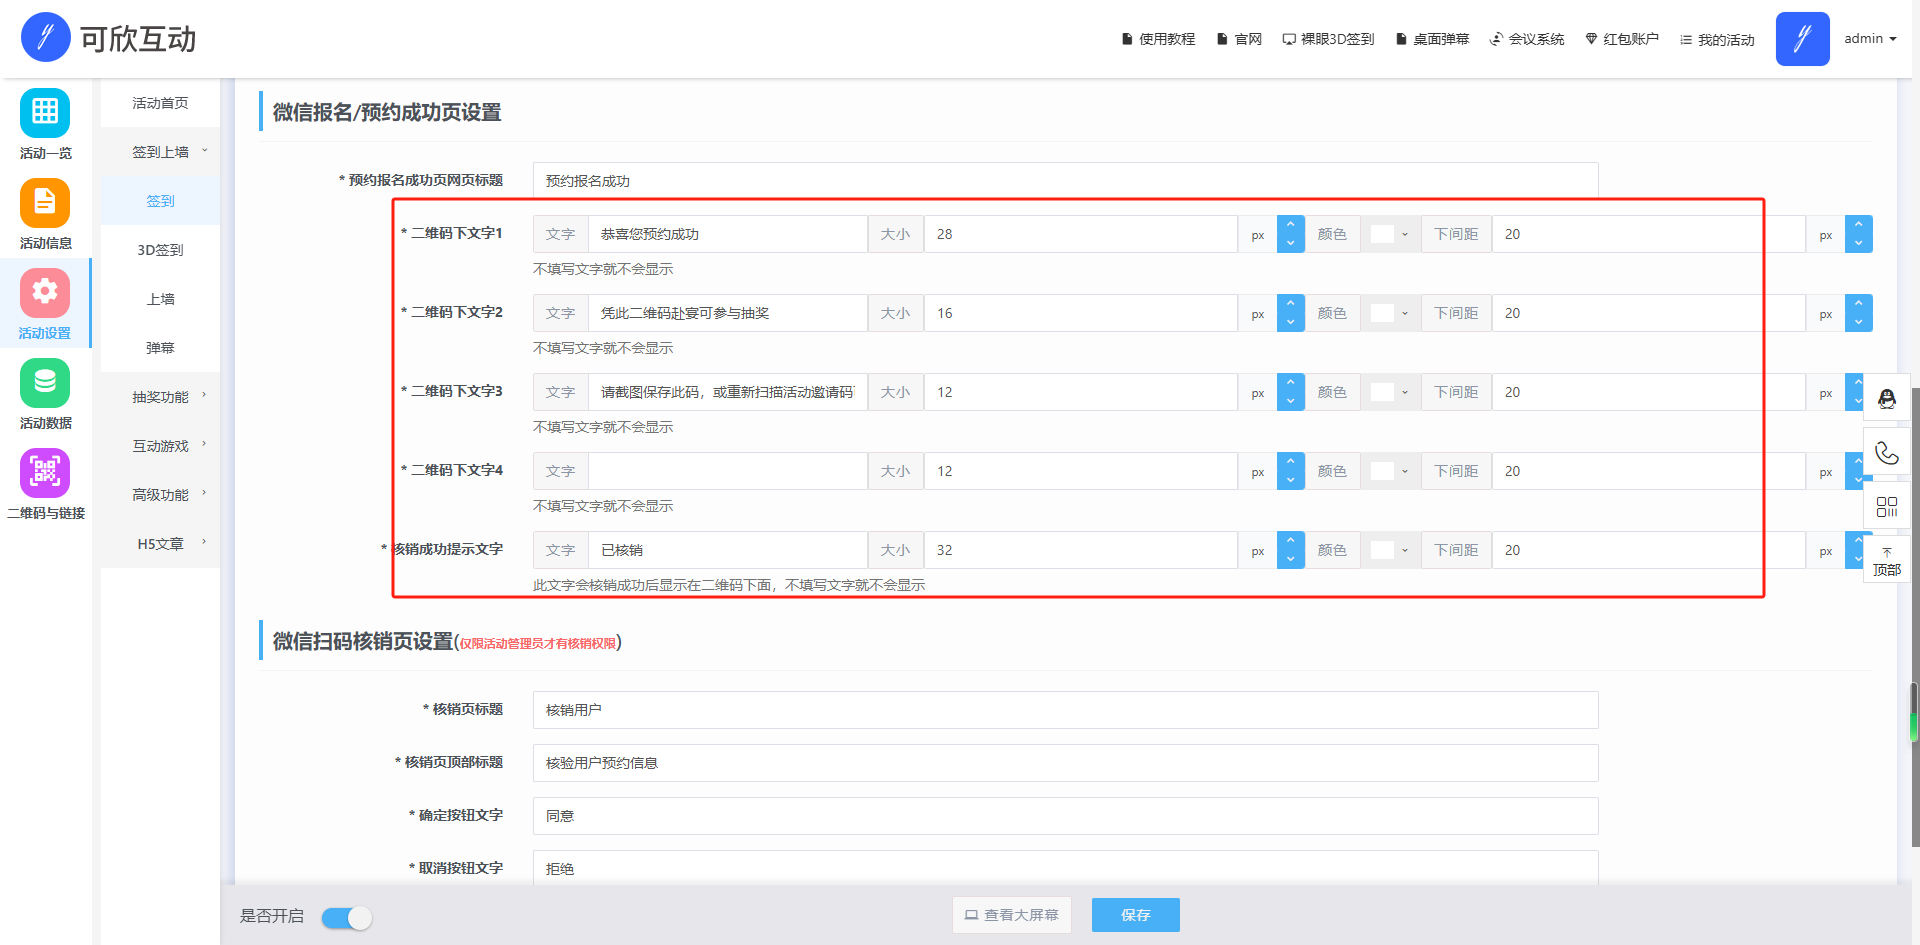The width and height of the screenshot is (1920, 945).
Task: Open 裸眼3D签到 top link
Action: [x=1328, y=39]
